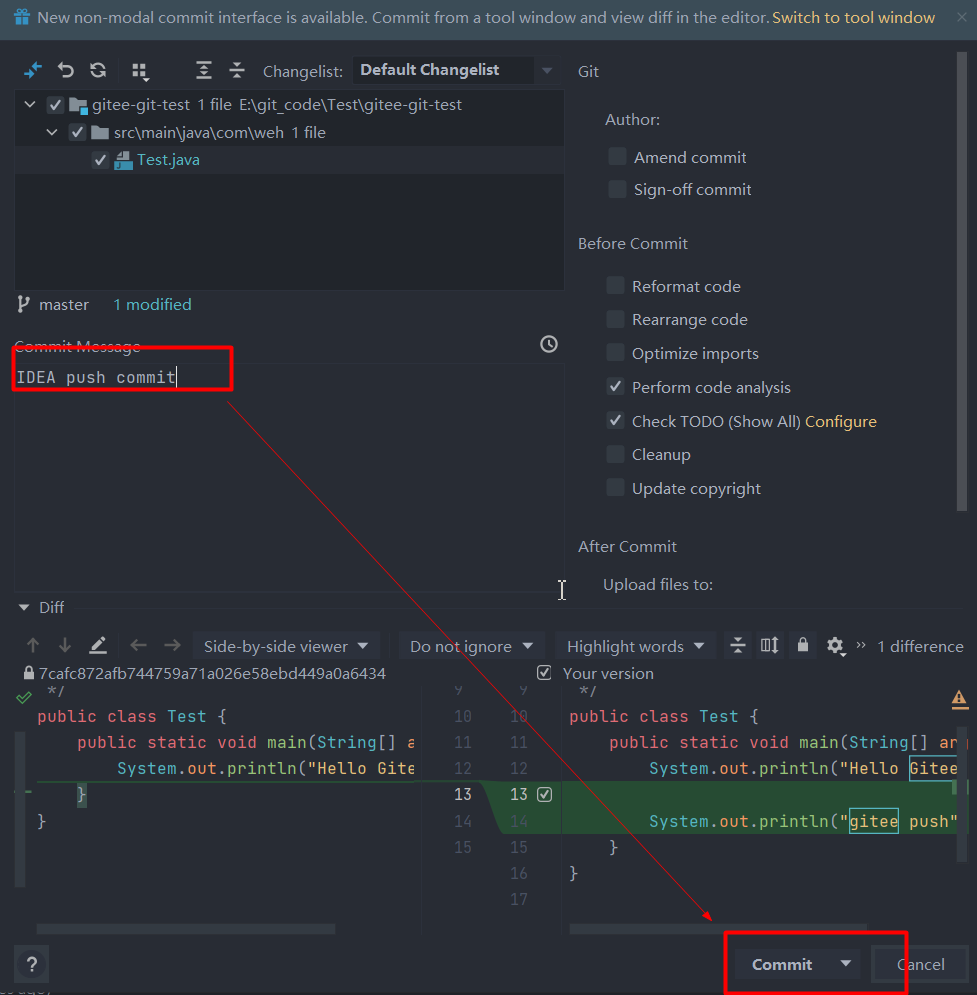Click the Expand All icon
Image resolution: width=977 pixels, height=995 pixels.
(x=204, y=70)
